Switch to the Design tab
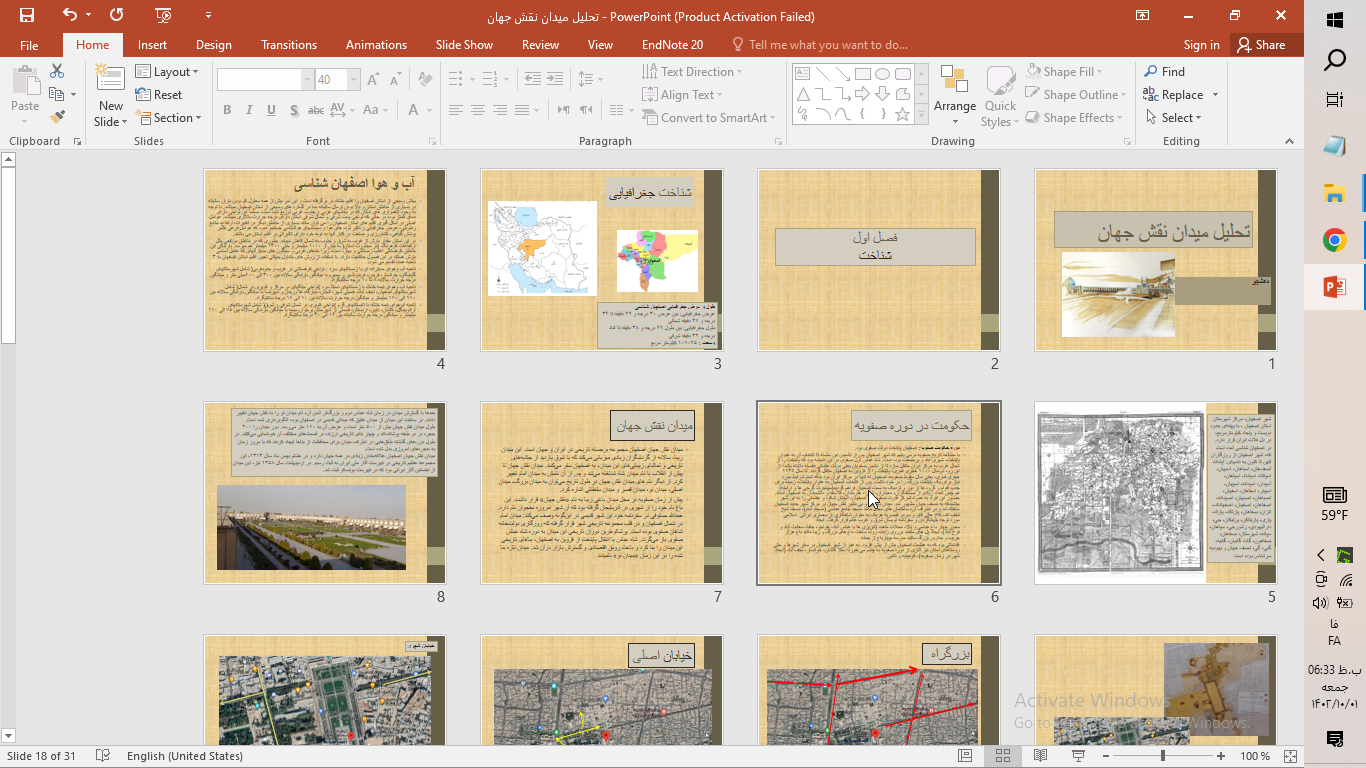 (213, 45)
